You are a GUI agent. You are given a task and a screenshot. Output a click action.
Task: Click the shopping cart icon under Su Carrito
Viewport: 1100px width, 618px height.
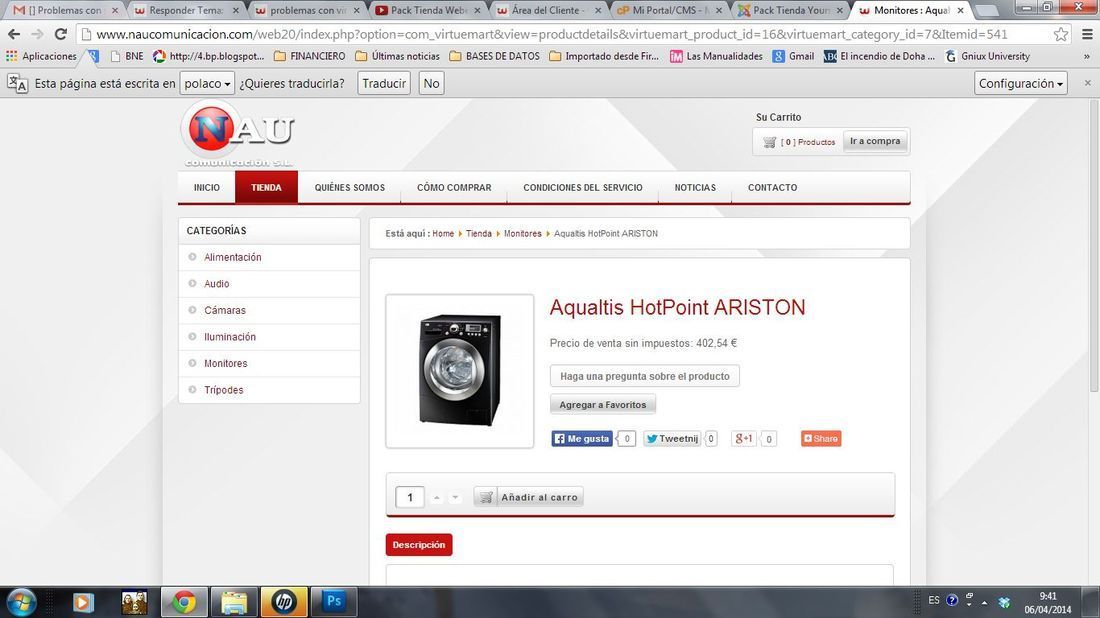click(770, 142)
